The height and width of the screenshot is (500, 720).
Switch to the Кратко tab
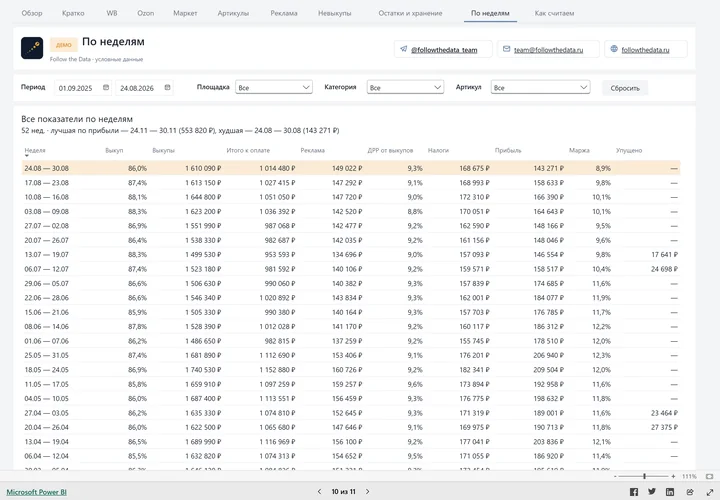tap(73, 13)
